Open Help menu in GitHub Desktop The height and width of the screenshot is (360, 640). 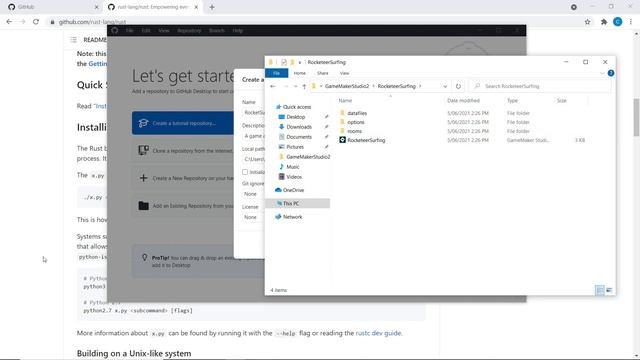pos(238,31)
